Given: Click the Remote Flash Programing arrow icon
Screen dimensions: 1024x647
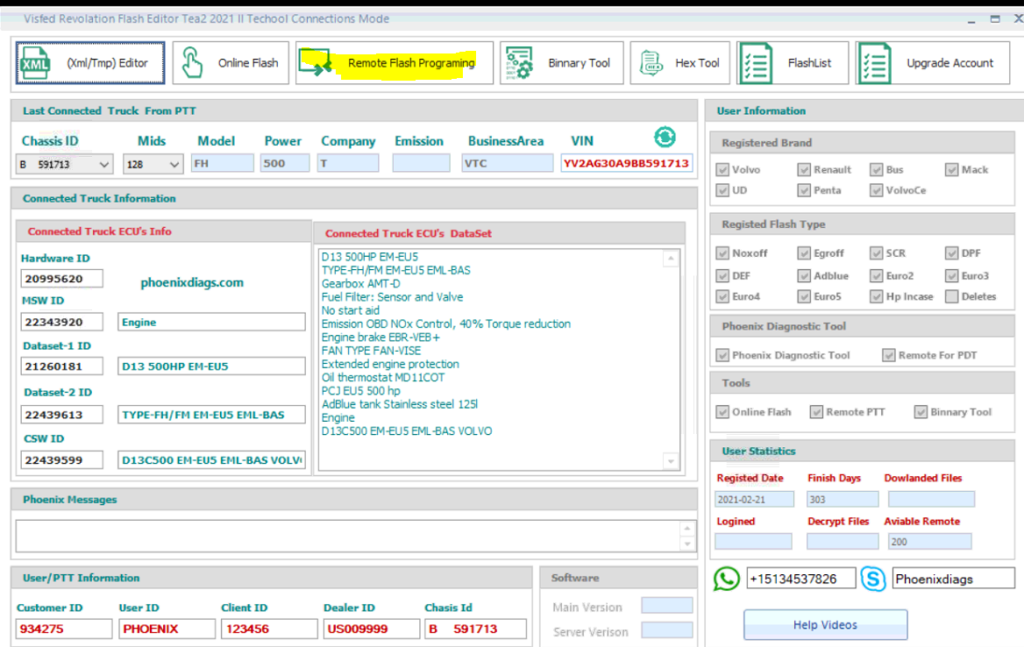Looking at the screenshot, I should pyautogui.click(x=315, y=63).
